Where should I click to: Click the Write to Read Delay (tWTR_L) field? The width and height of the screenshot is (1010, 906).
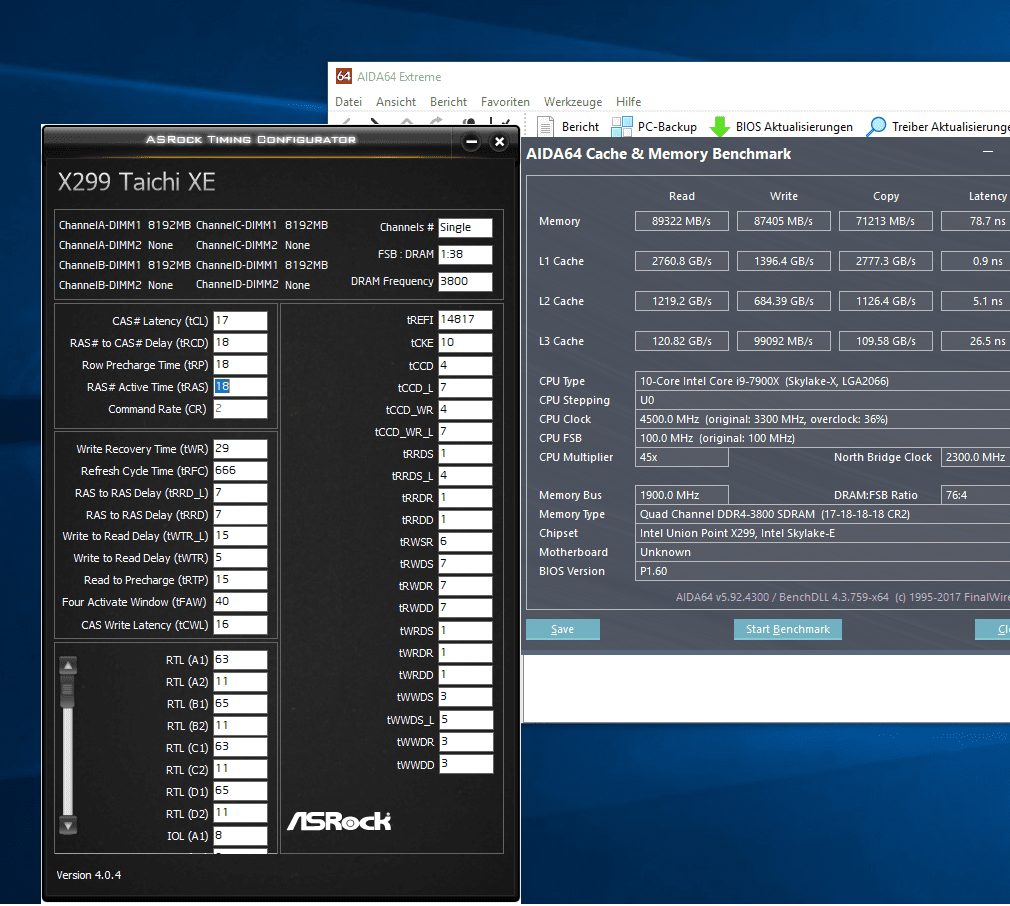[240, 536]
